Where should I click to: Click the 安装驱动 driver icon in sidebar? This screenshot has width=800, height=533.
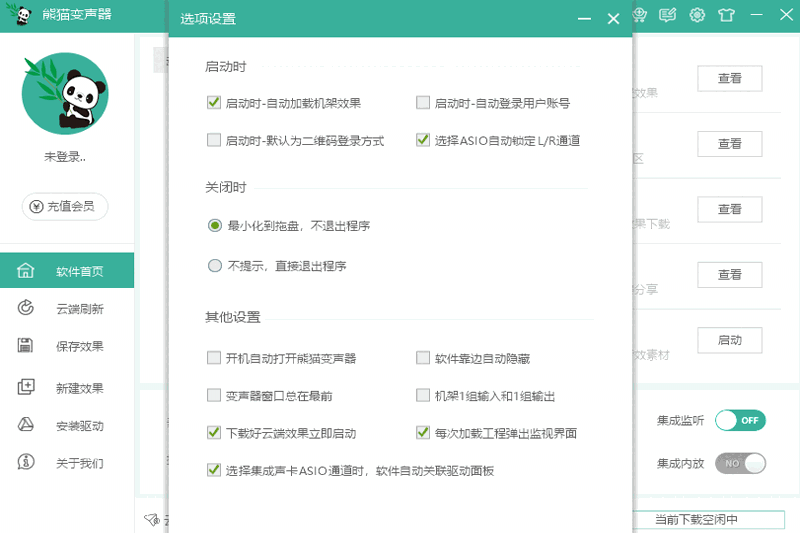27,426
